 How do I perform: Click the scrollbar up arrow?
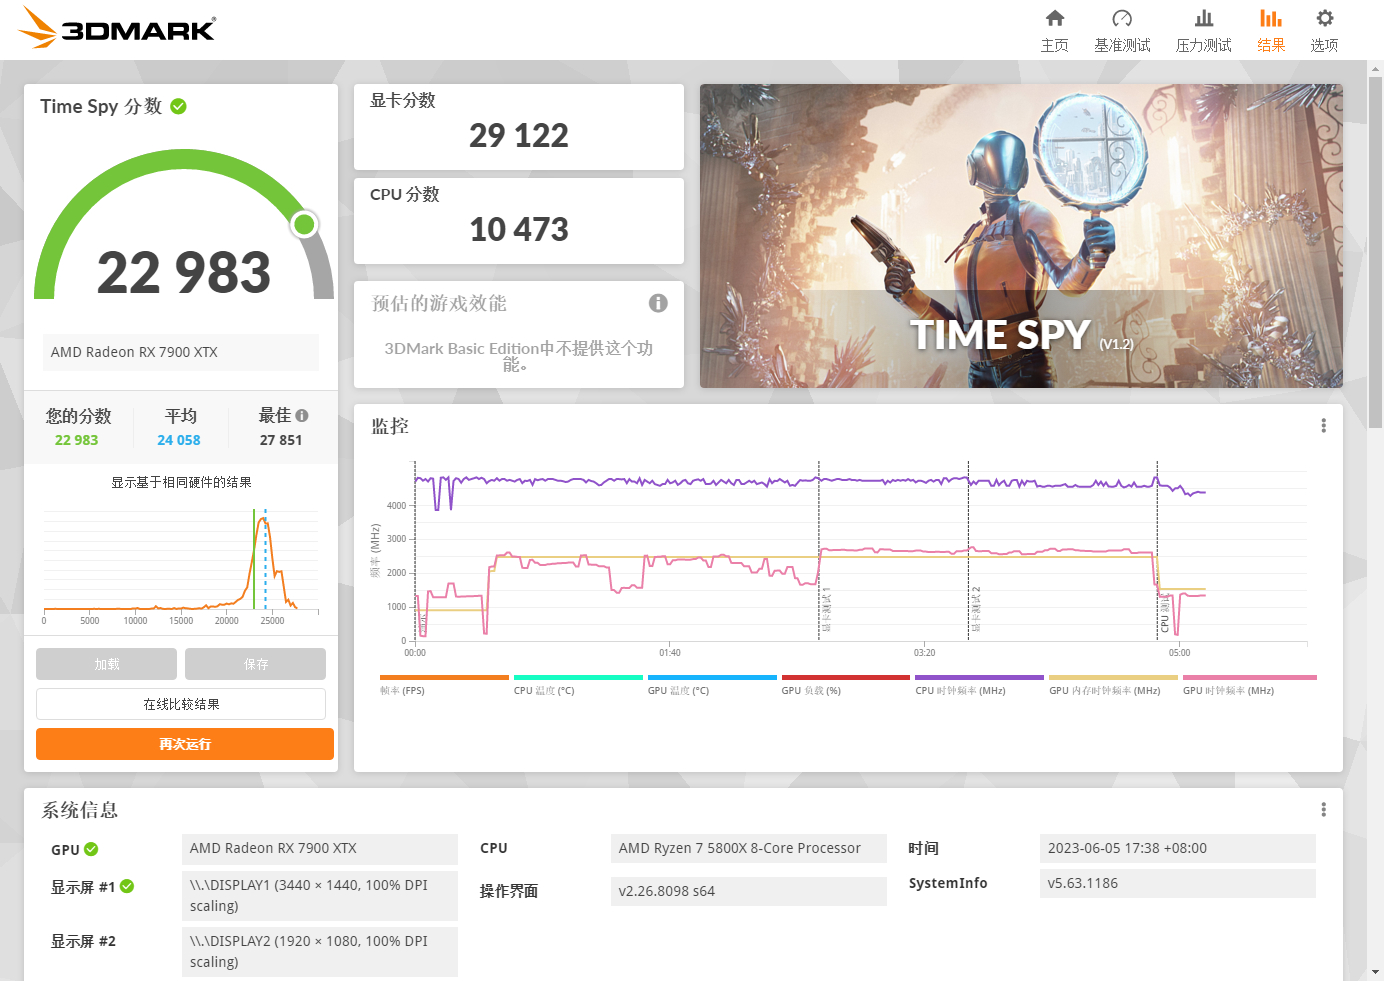point(1375,68)
